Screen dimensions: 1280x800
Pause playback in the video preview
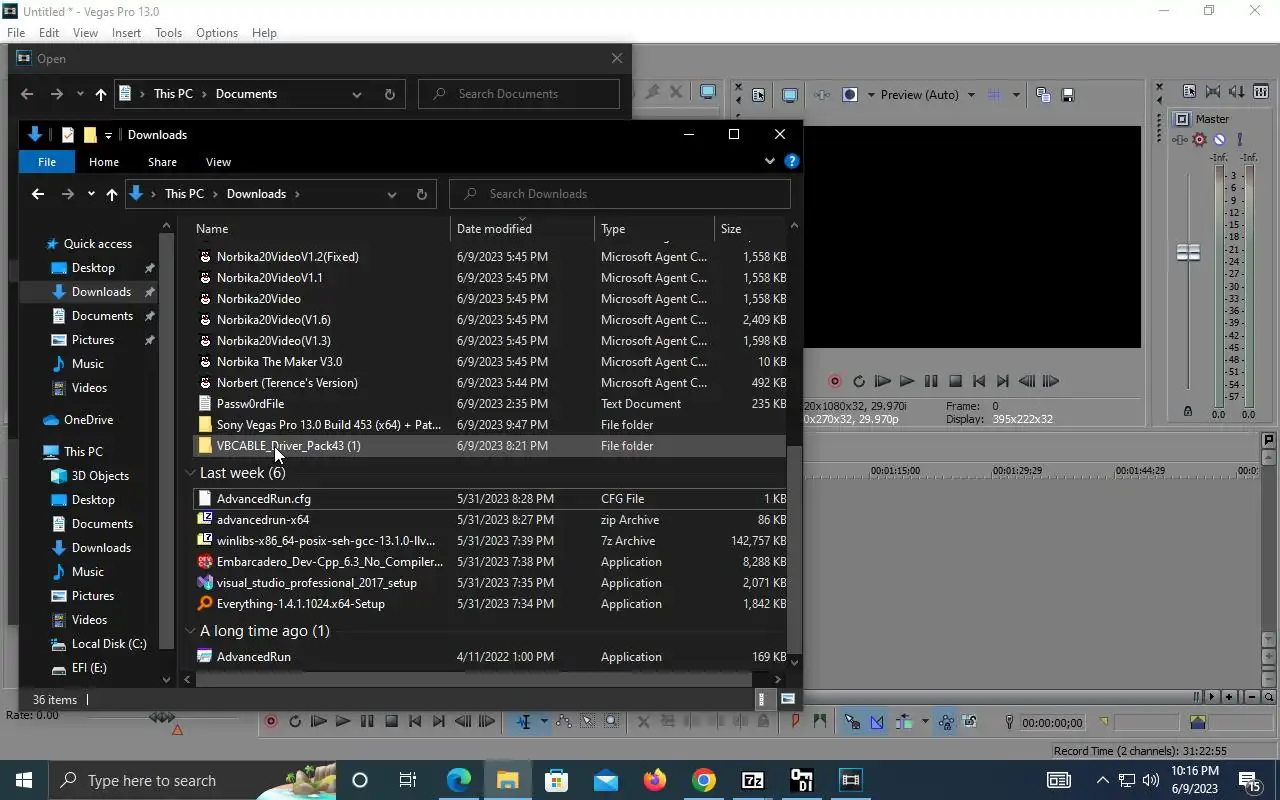(x=931, y=381)
